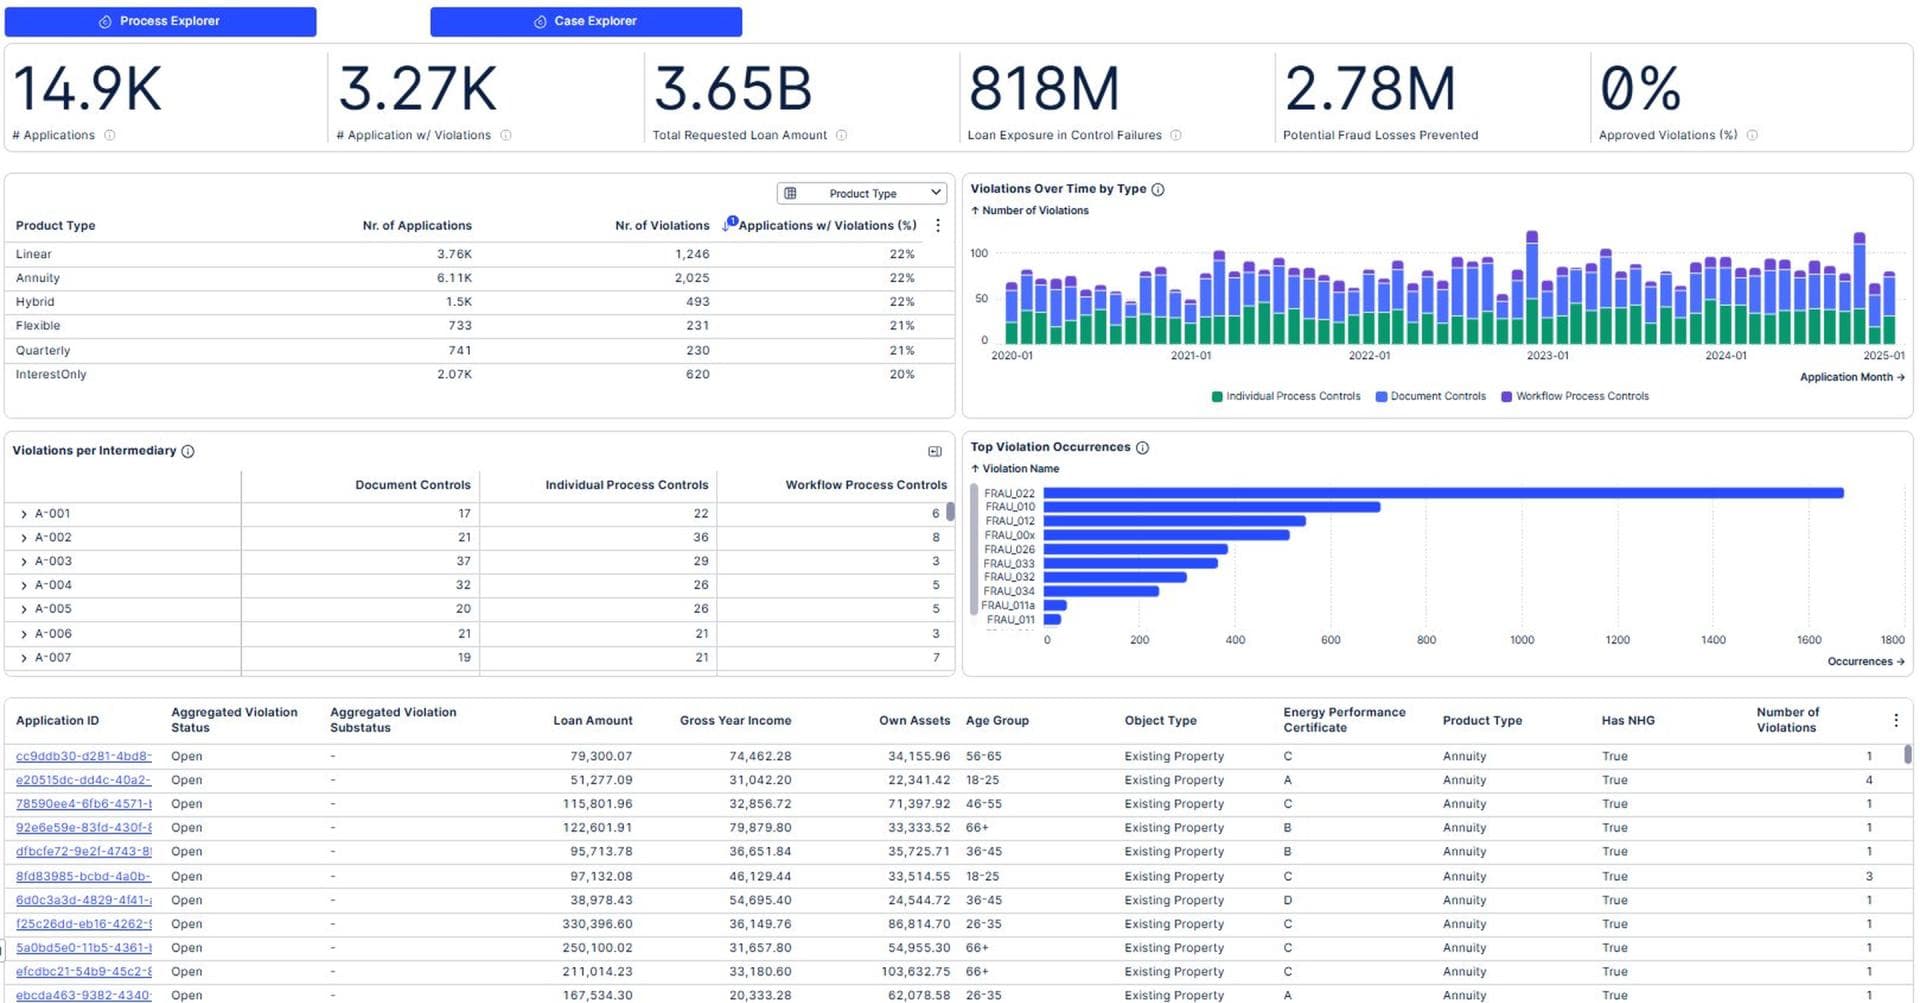Sort by Nr. of Applications column header

tap(417, 226)
